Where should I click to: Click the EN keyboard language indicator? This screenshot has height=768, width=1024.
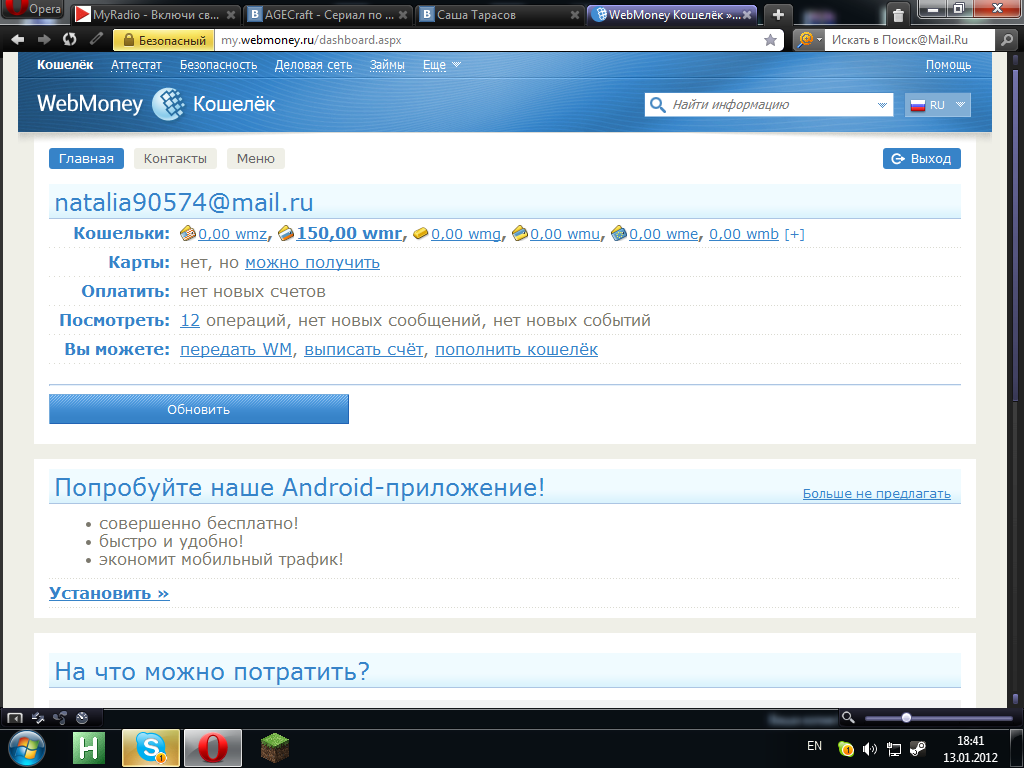point(814,746)
